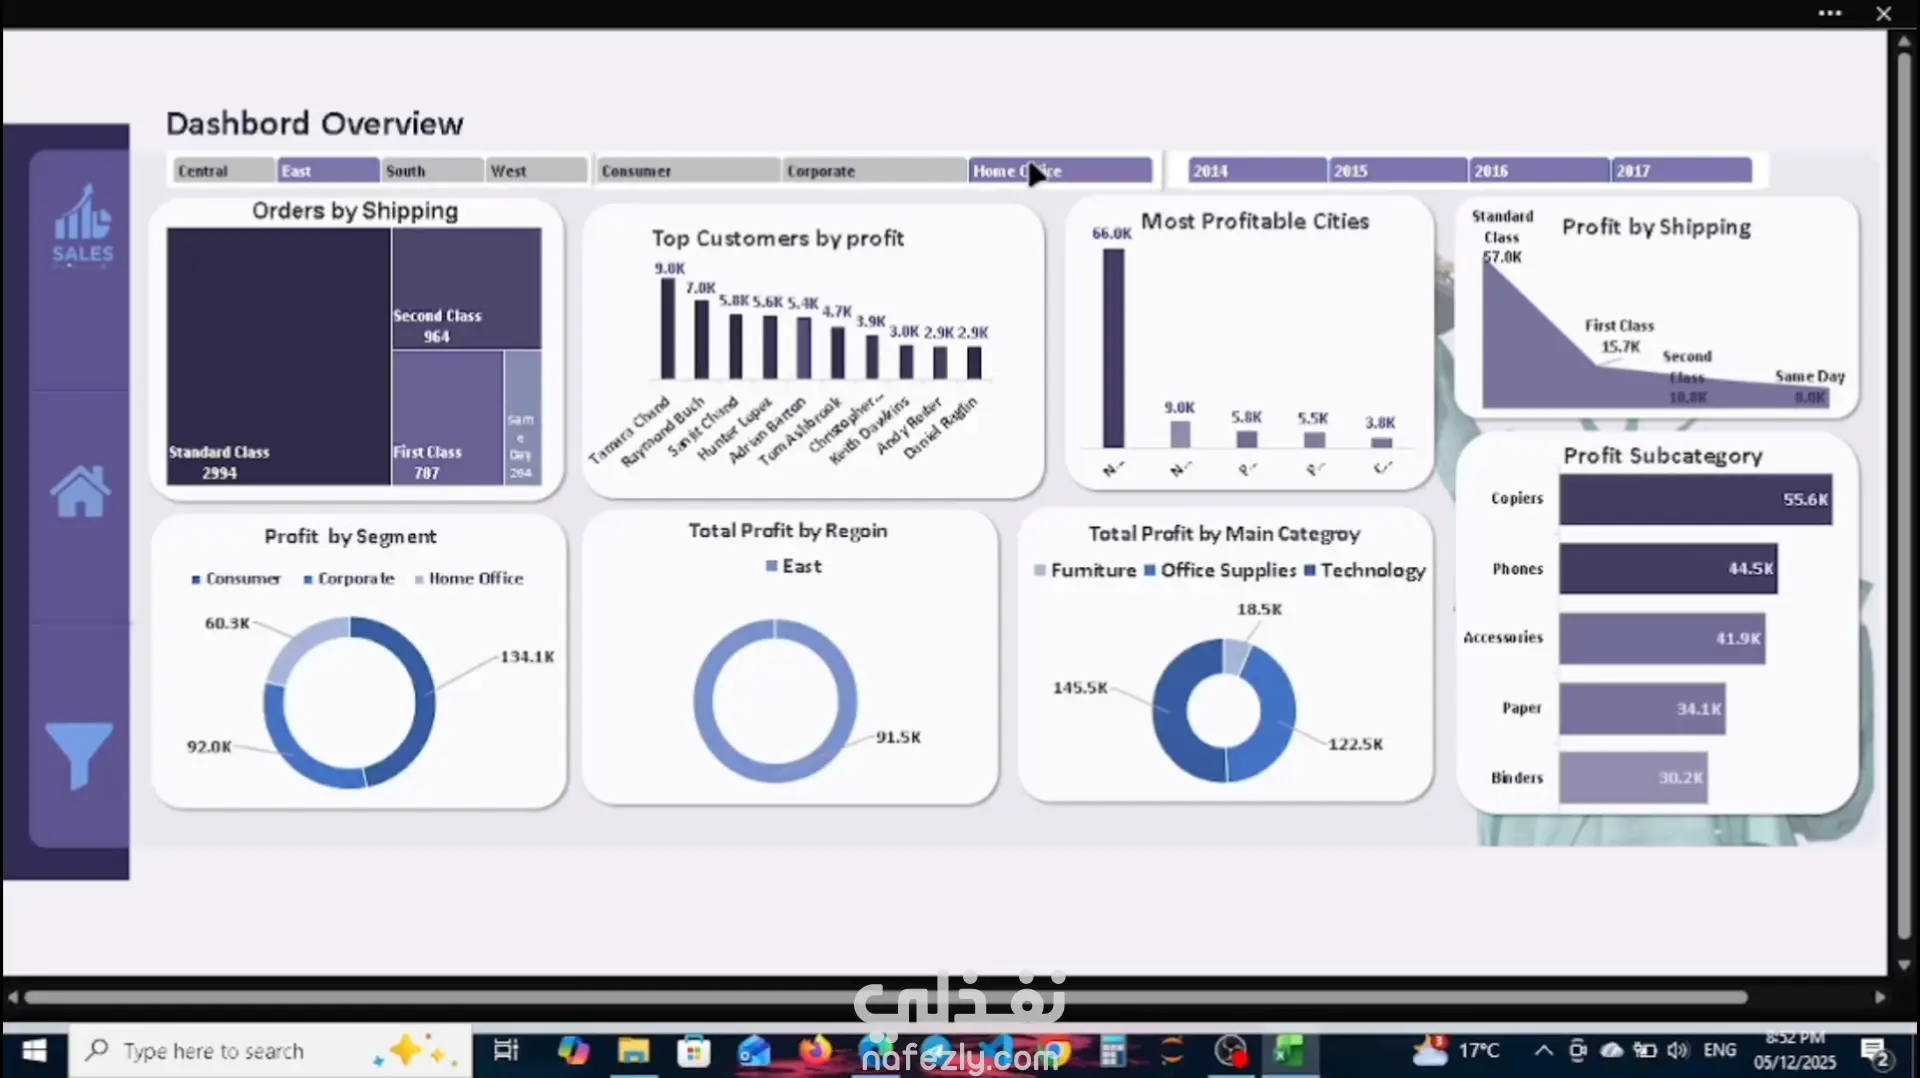Click the Copiers 55.6K bar
This screenshot has height=1078, width=1920.
(x=1696, y=499)
